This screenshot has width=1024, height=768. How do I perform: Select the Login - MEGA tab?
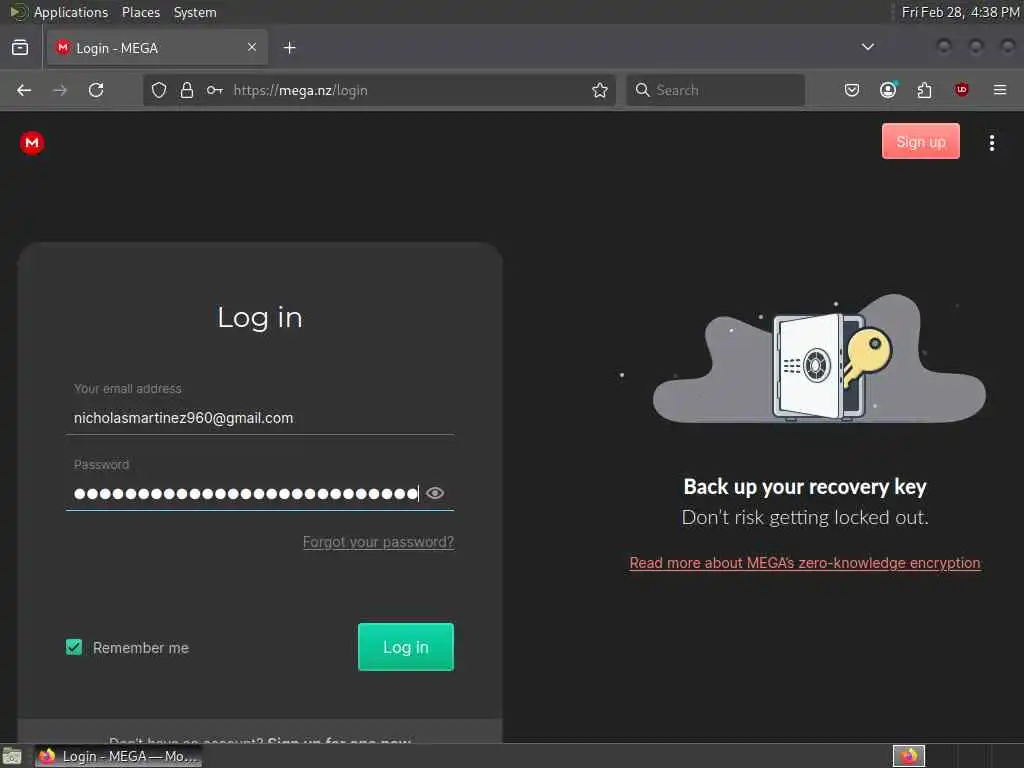[x=157, y=48]
